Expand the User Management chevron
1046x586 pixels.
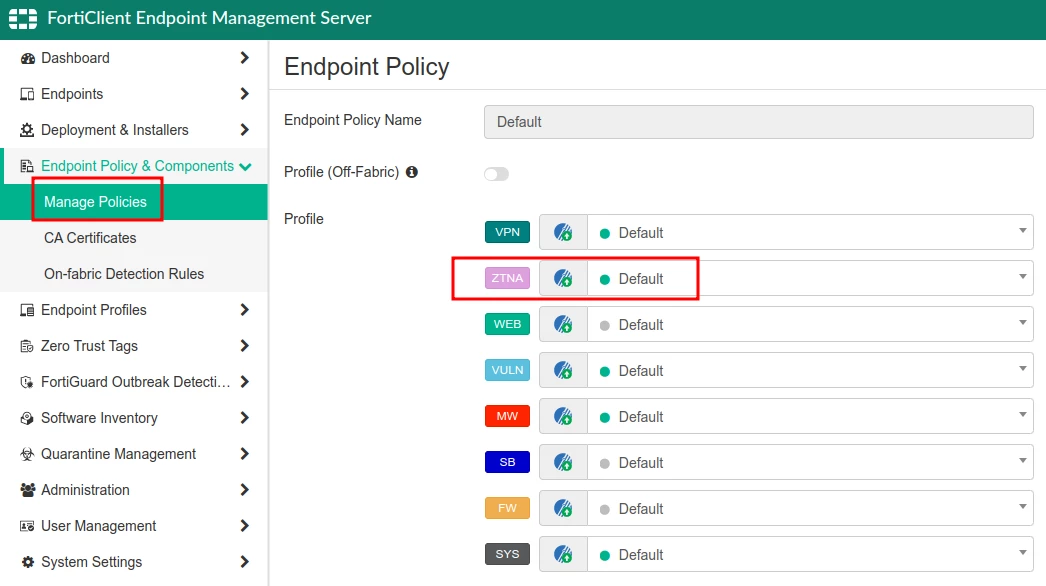point(245,527)
